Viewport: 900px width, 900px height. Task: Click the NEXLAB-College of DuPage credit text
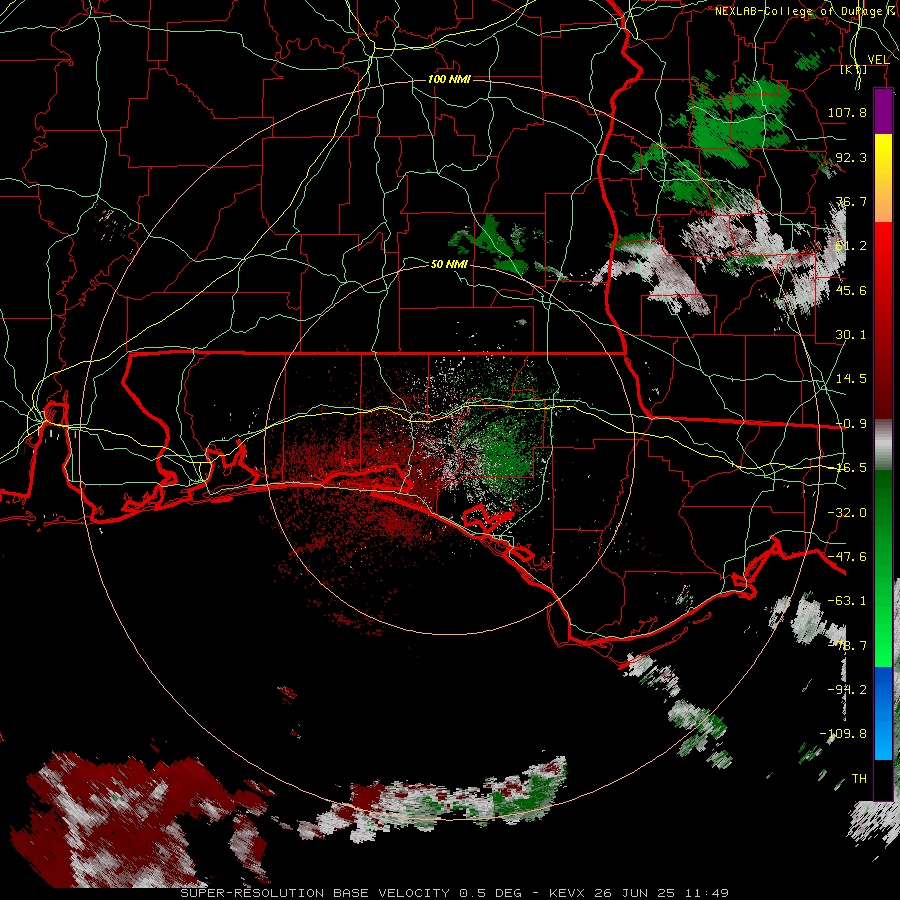coord(804,11)
